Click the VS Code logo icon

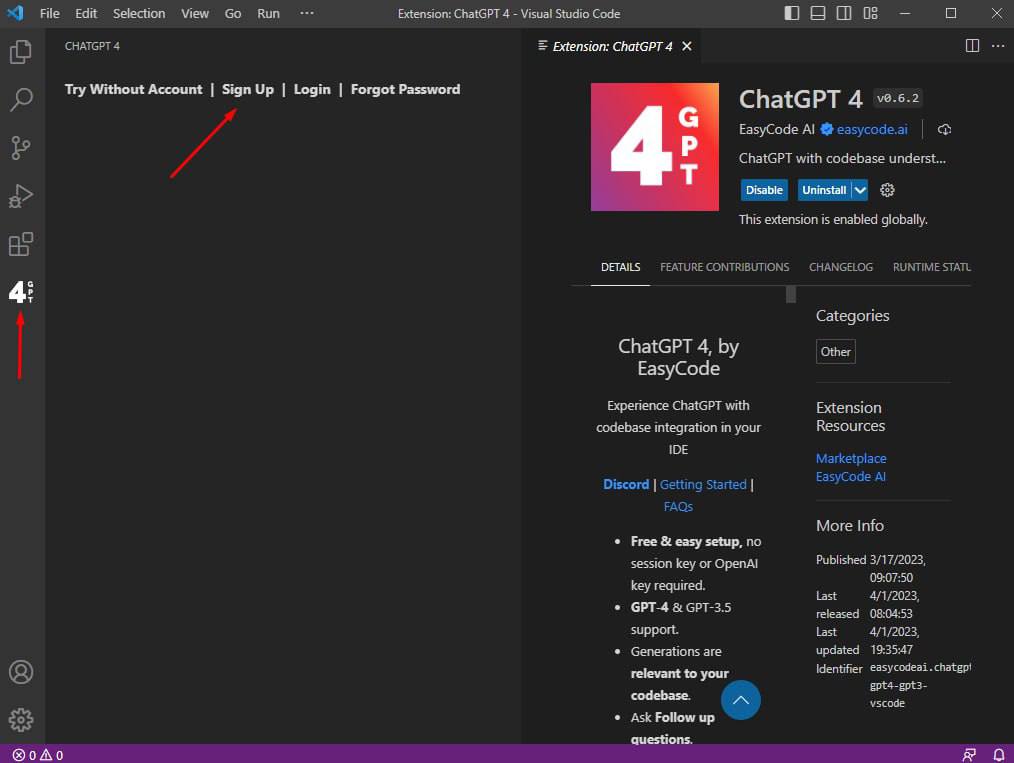(x=14, y=13)
